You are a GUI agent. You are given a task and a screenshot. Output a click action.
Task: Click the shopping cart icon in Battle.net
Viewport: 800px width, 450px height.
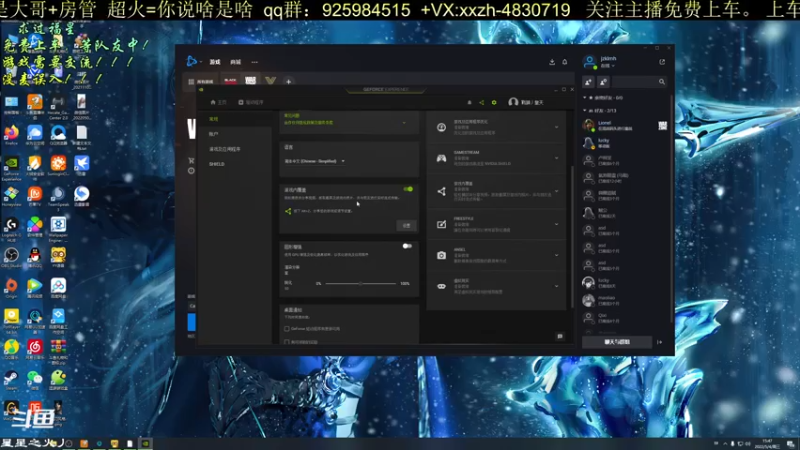coord(191,160)
